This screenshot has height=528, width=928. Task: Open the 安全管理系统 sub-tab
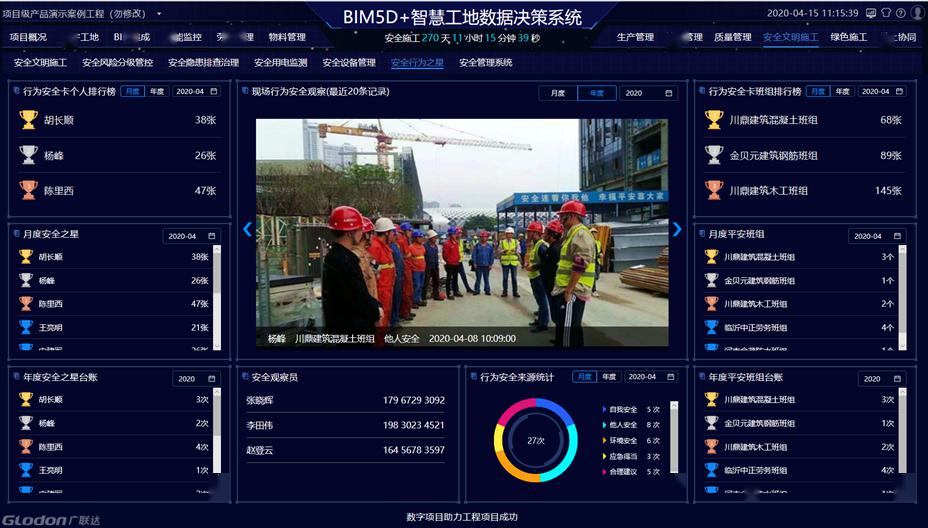click(x=486, y=62)
